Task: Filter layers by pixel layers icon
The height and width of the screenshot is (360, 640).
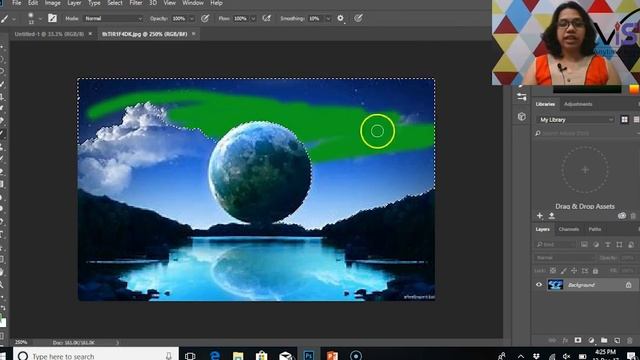Action: pos(584,244)
